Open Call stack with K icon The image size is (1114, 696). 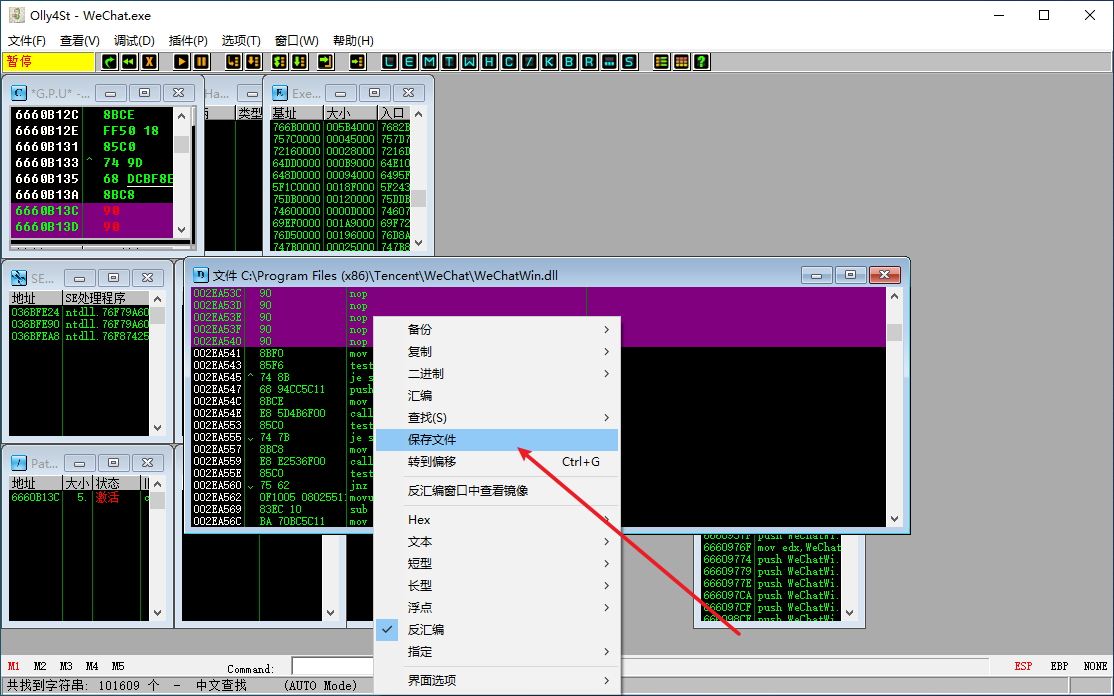549,62
